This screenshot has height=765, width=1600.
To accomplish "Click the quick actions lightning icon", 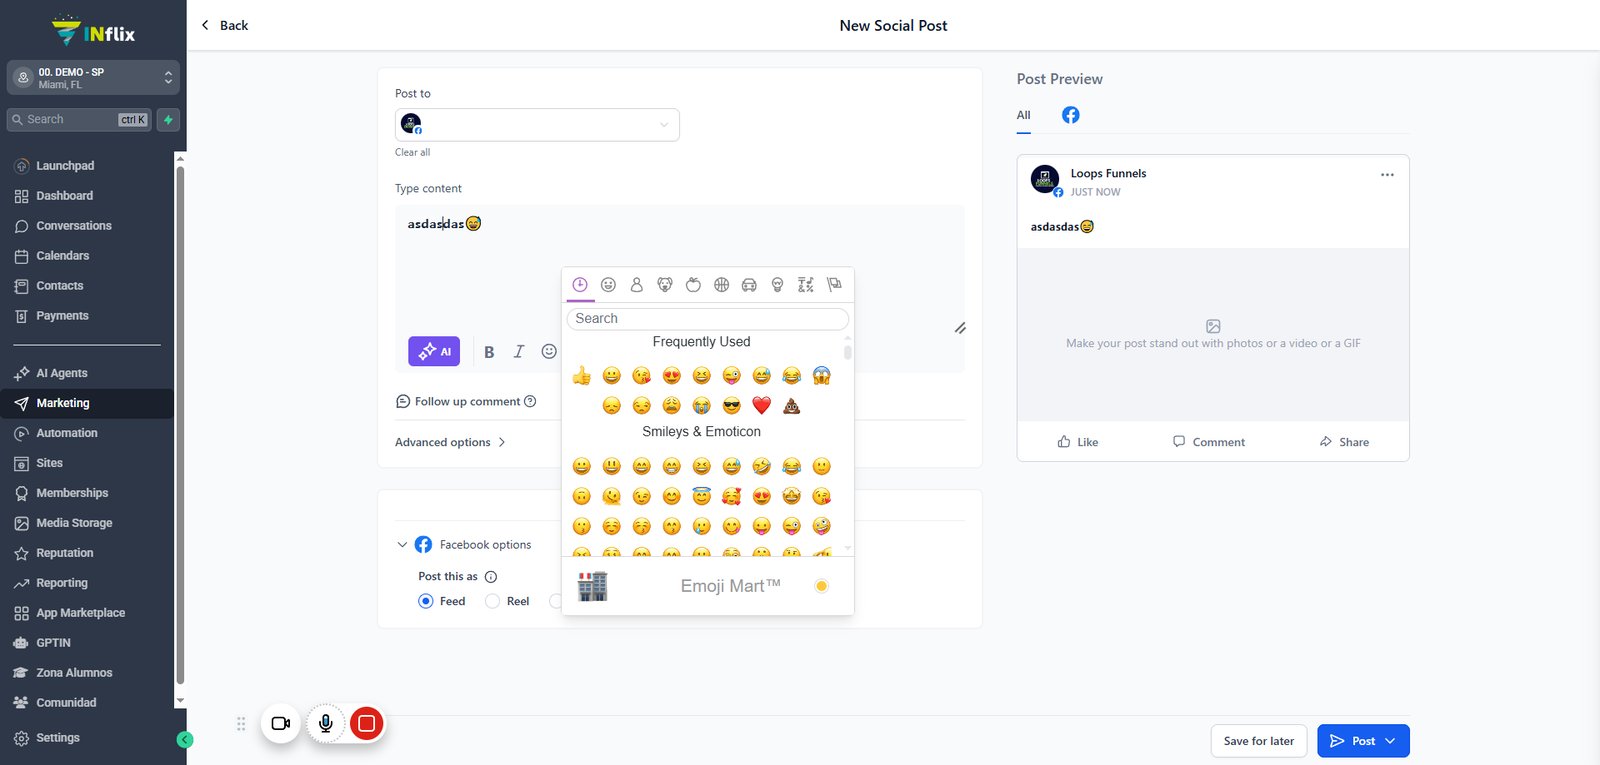I will (x=168, y=120).
